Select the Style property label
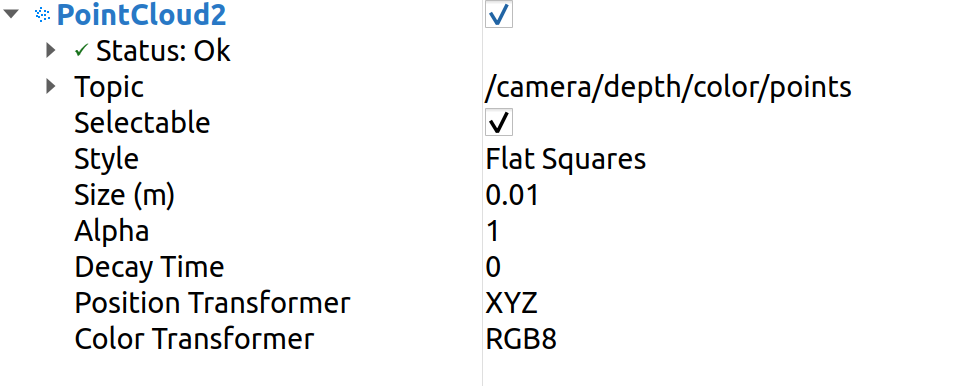970x386 pixels. point(106,159)
